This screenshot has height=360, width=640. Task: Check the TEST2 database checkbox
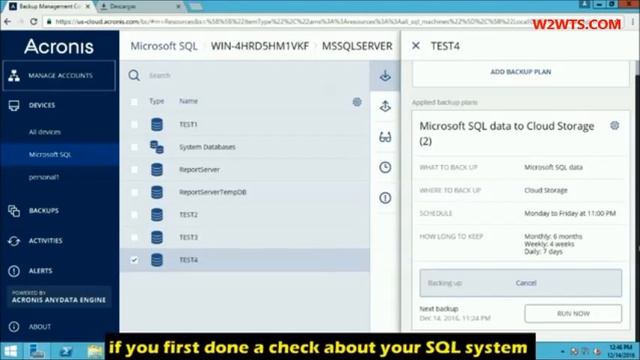click(134, 215)
